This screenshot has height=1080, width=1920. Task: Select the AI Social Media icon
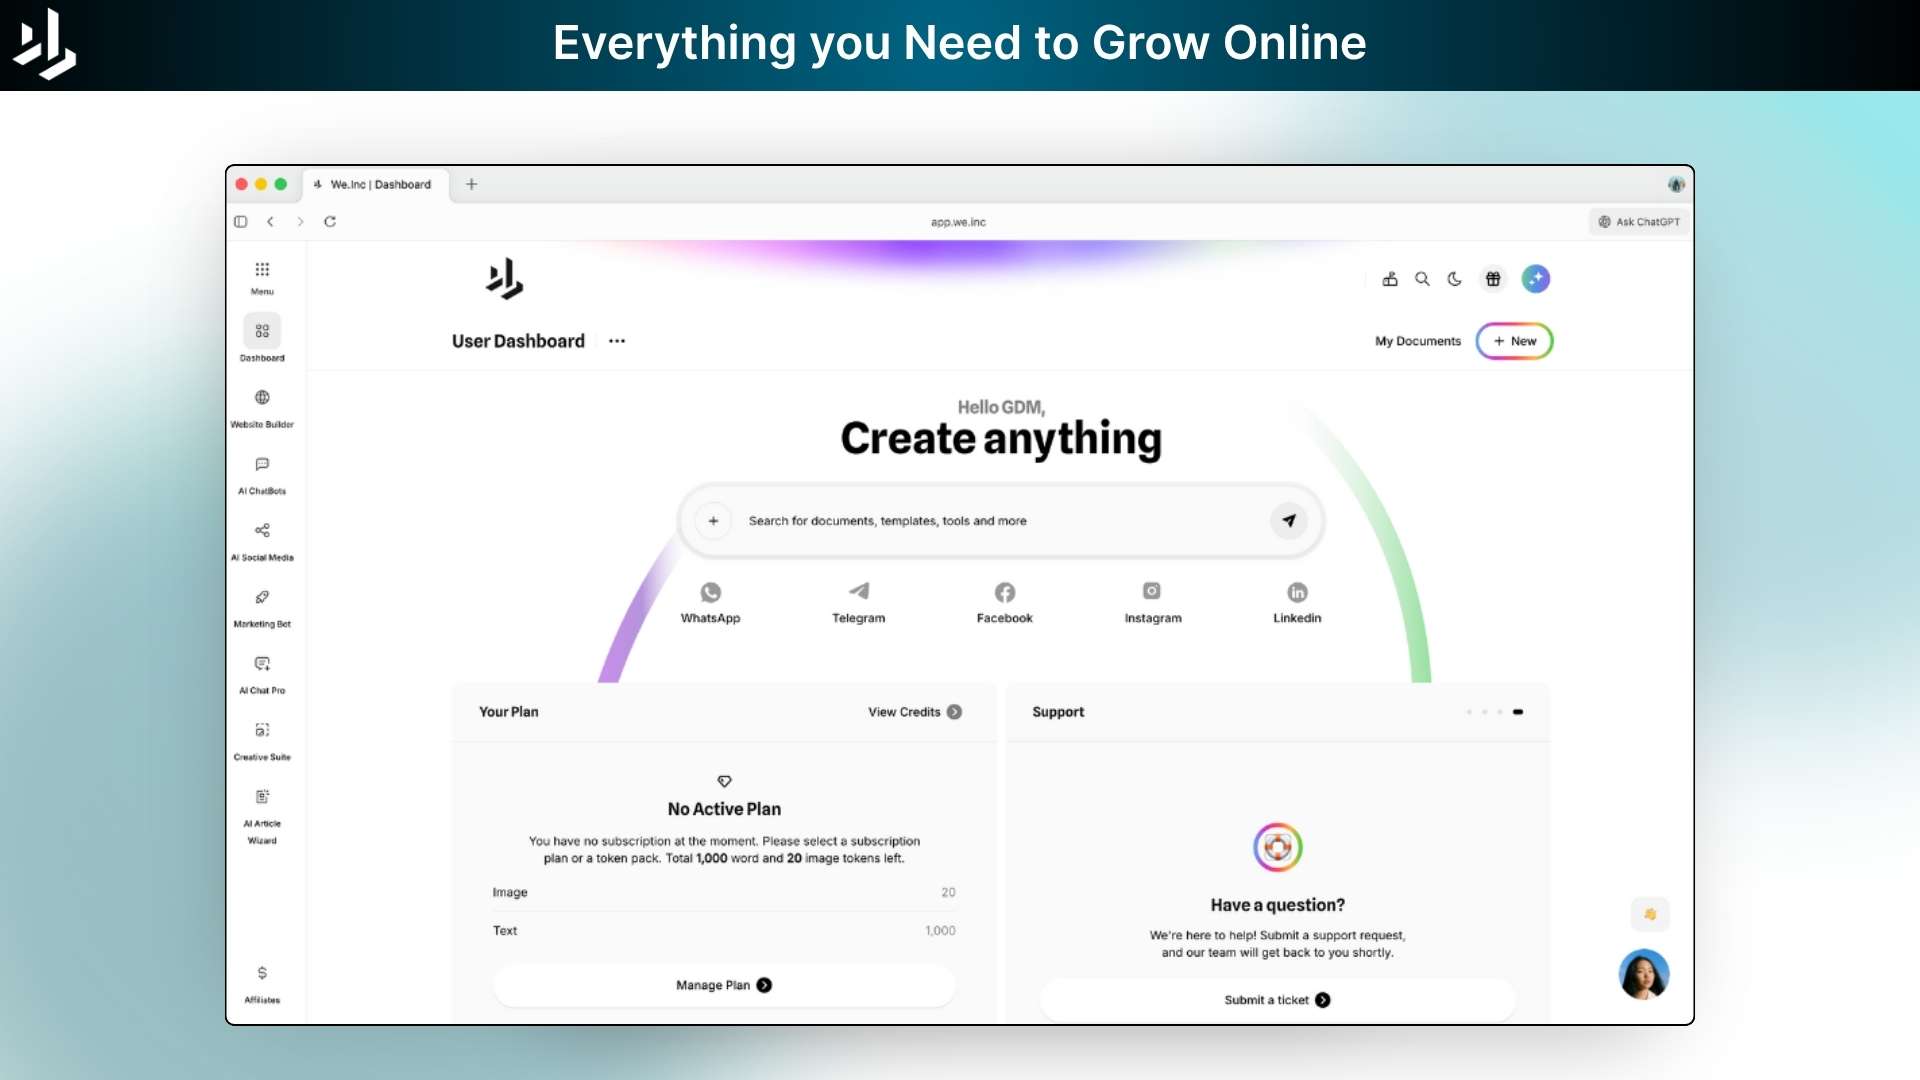(x=262, y=531)
